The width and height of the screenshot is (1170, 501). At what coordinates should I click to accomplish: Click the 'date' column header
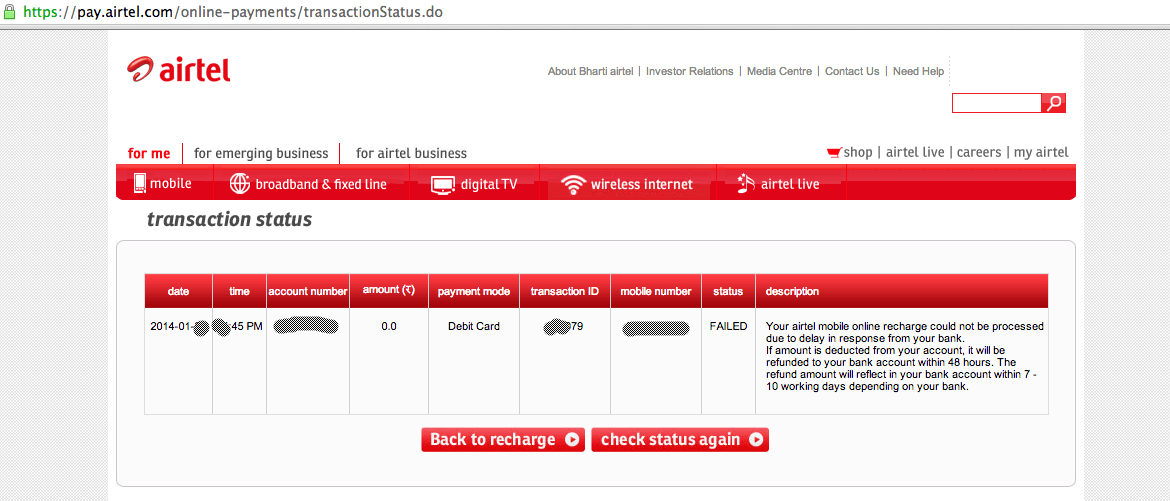178,291
